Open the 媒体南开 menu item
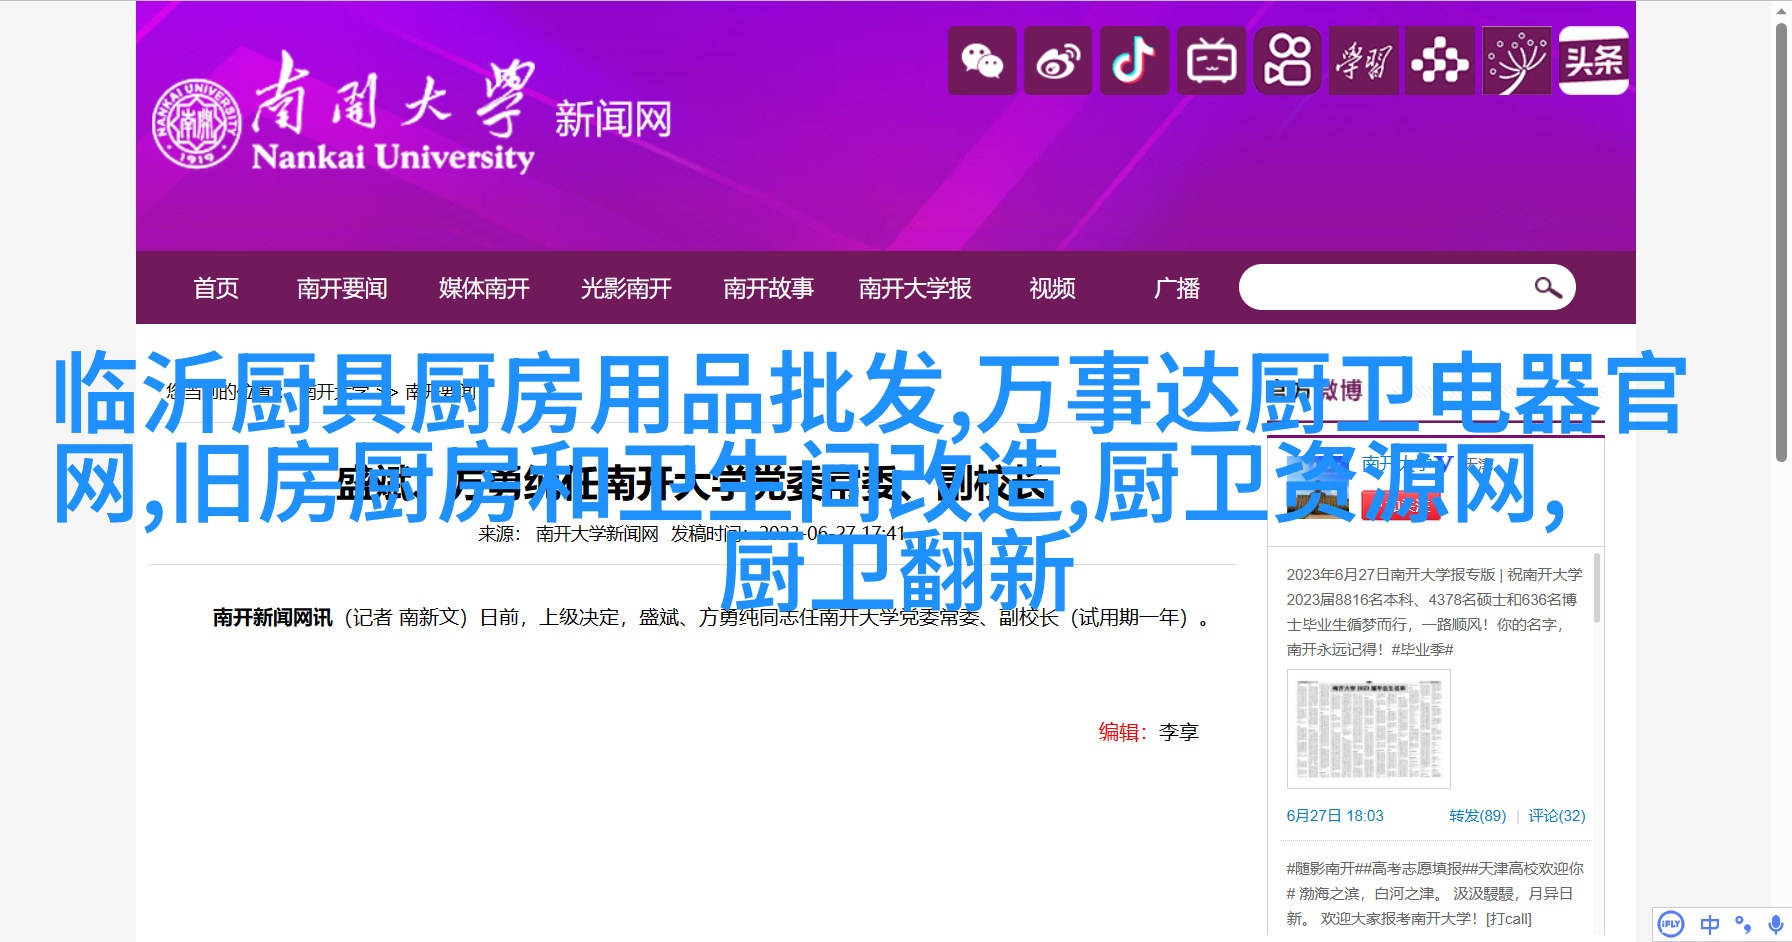Viewport: 1792px width, 942px height. [x=484, y=288]
